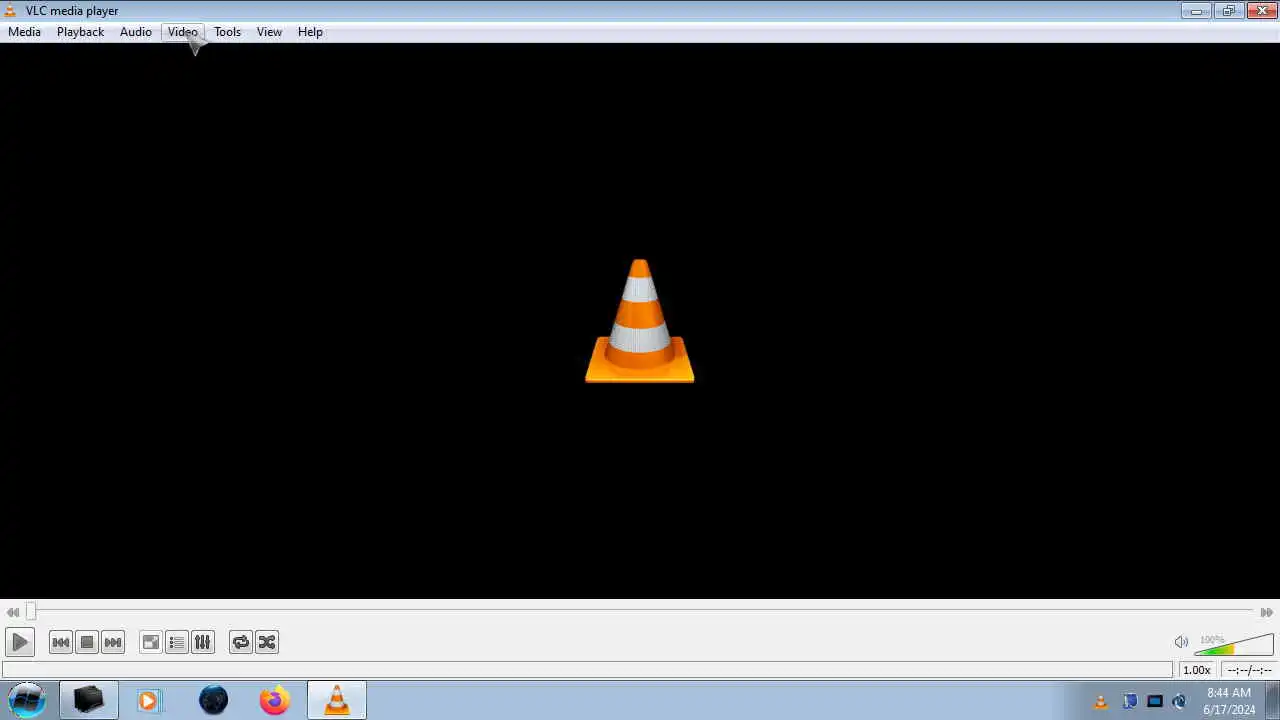Click the system tray speaker icon
This screenshot has height=720, width=1280.
(x=1179, y=701)
